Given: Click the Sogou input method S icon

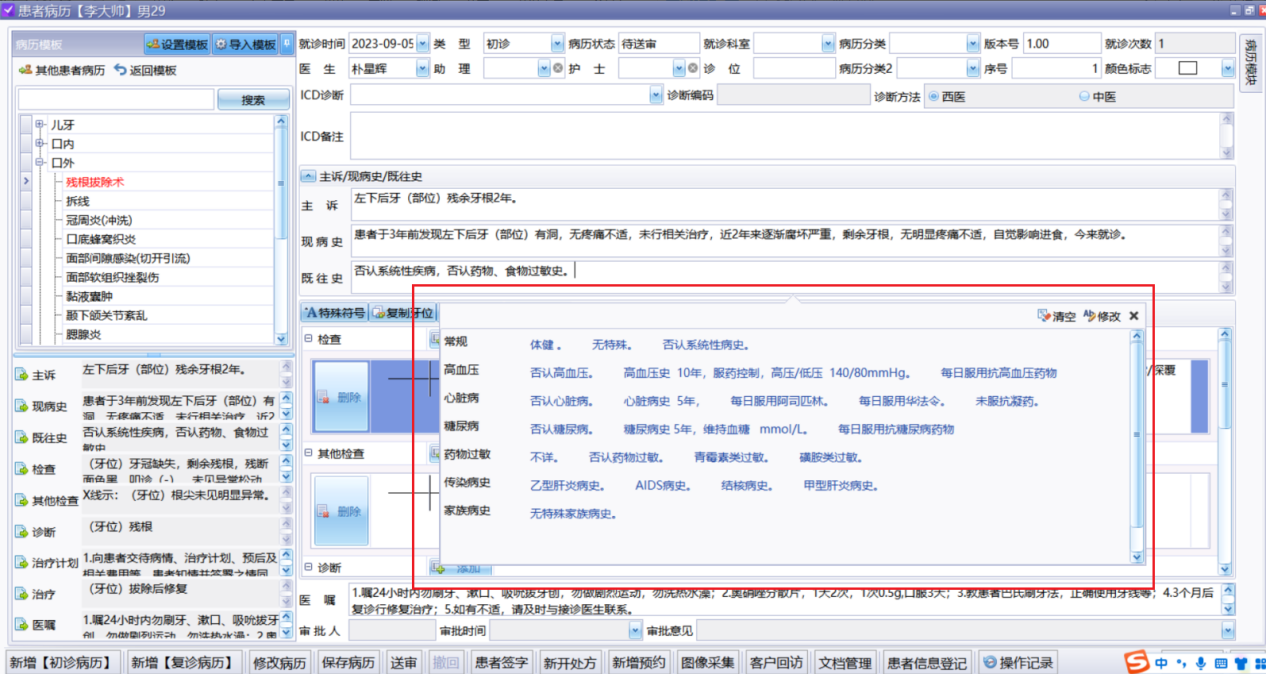Looking at the screenshot, I should click(1136, 662).
